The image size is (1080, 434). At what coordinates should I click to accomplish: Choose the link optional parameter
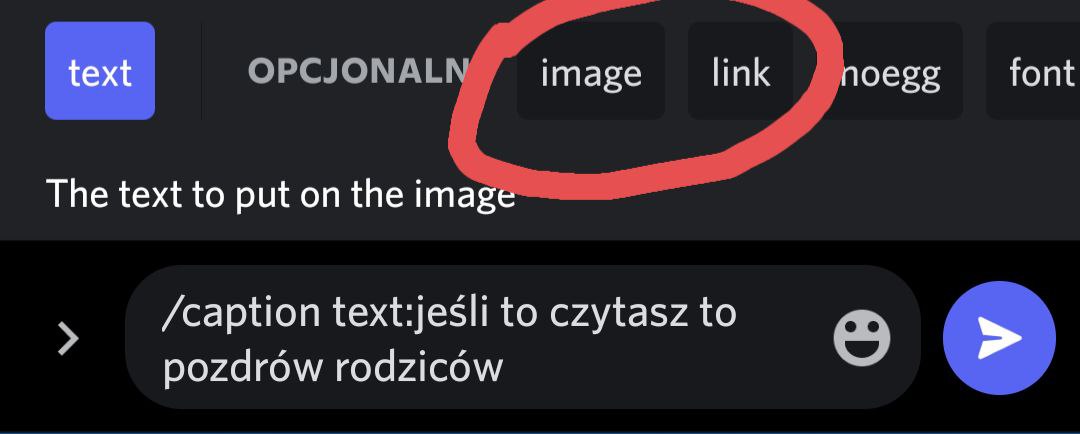[x=740, y=71]
